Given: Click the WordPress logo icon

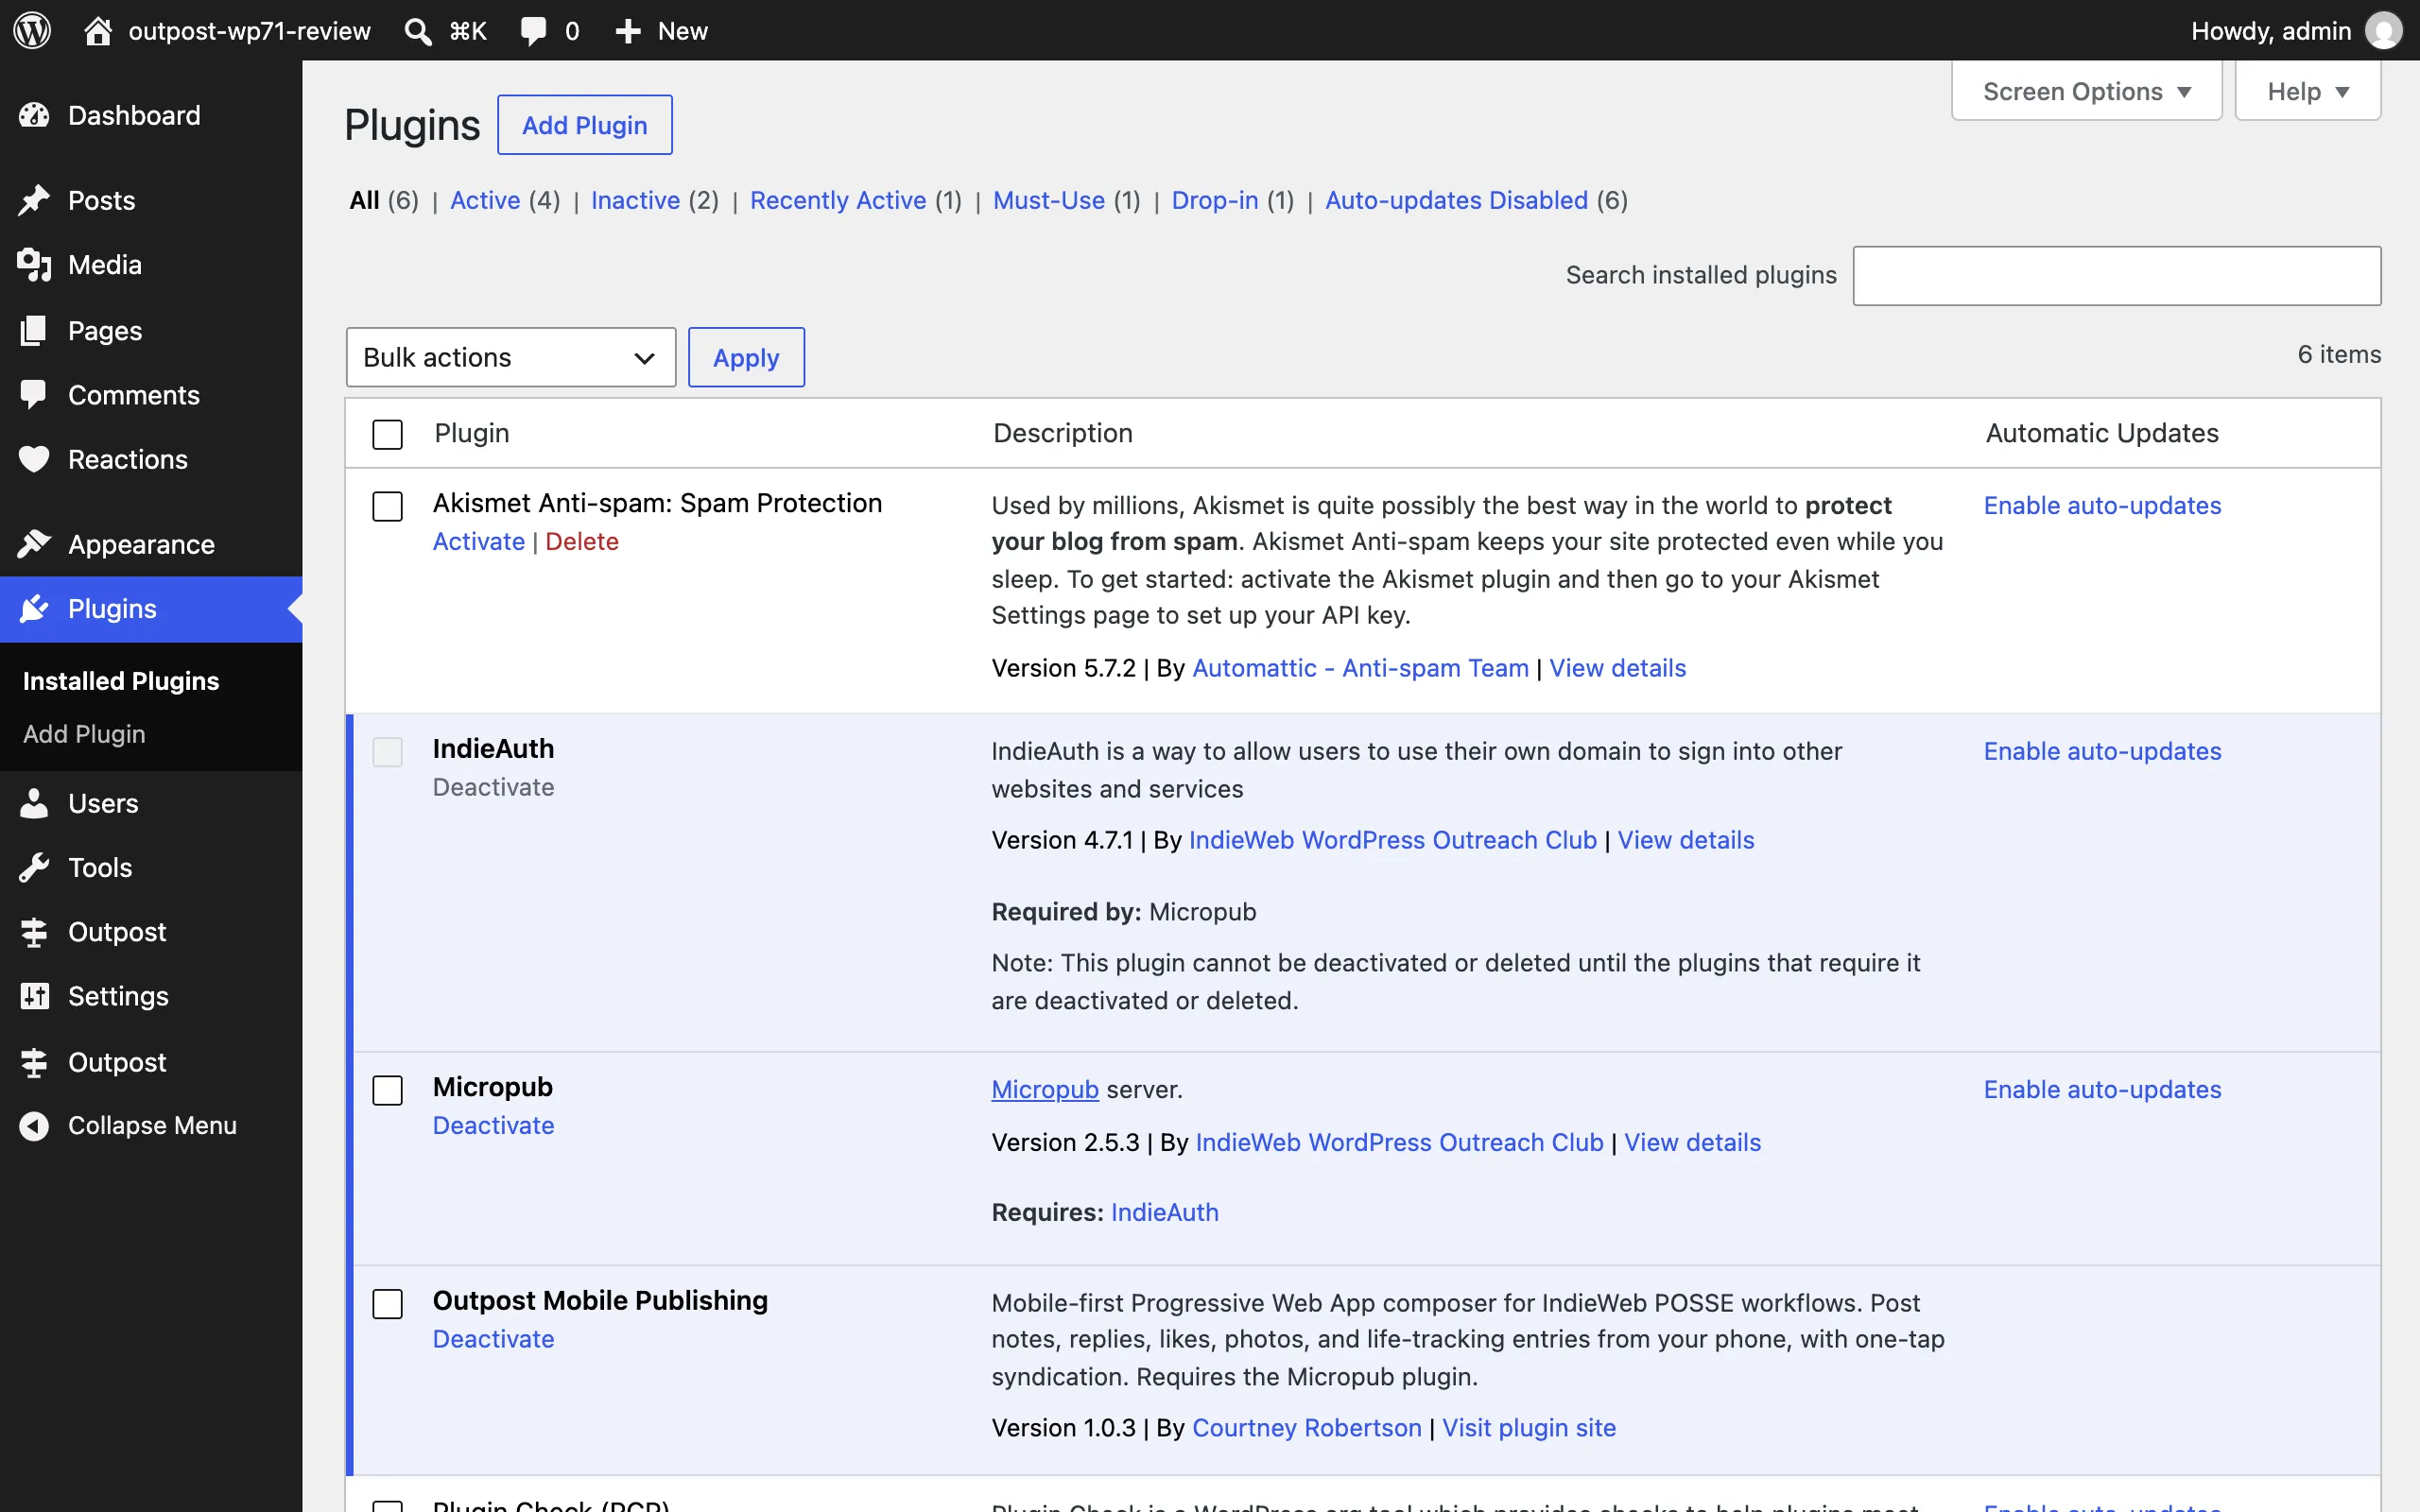Looking at the screenshot, I should [x=32, y=30].
